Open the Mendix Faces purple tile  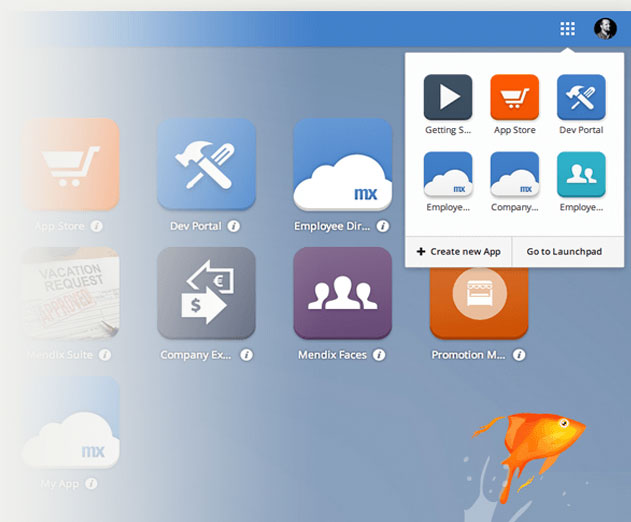pyautogui.click(x=342, y=293)
